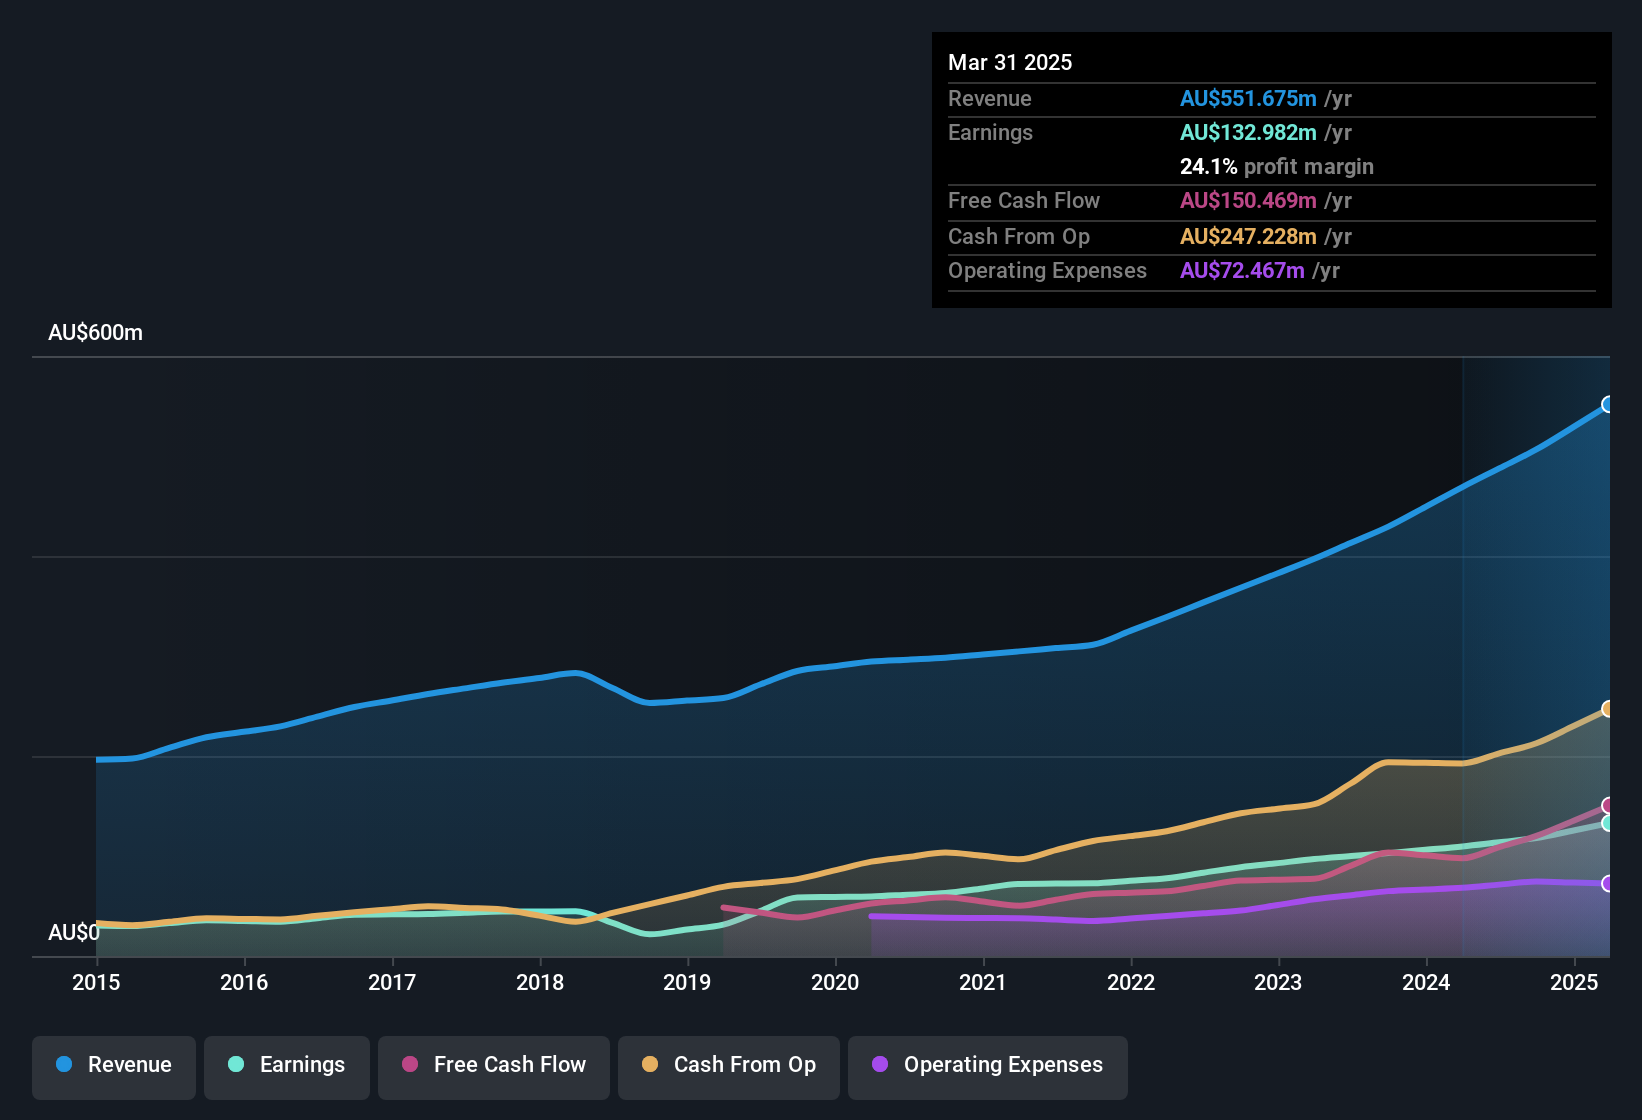
Task: Click the pink Free Cash Flow legend dot
Action: 410,1065
